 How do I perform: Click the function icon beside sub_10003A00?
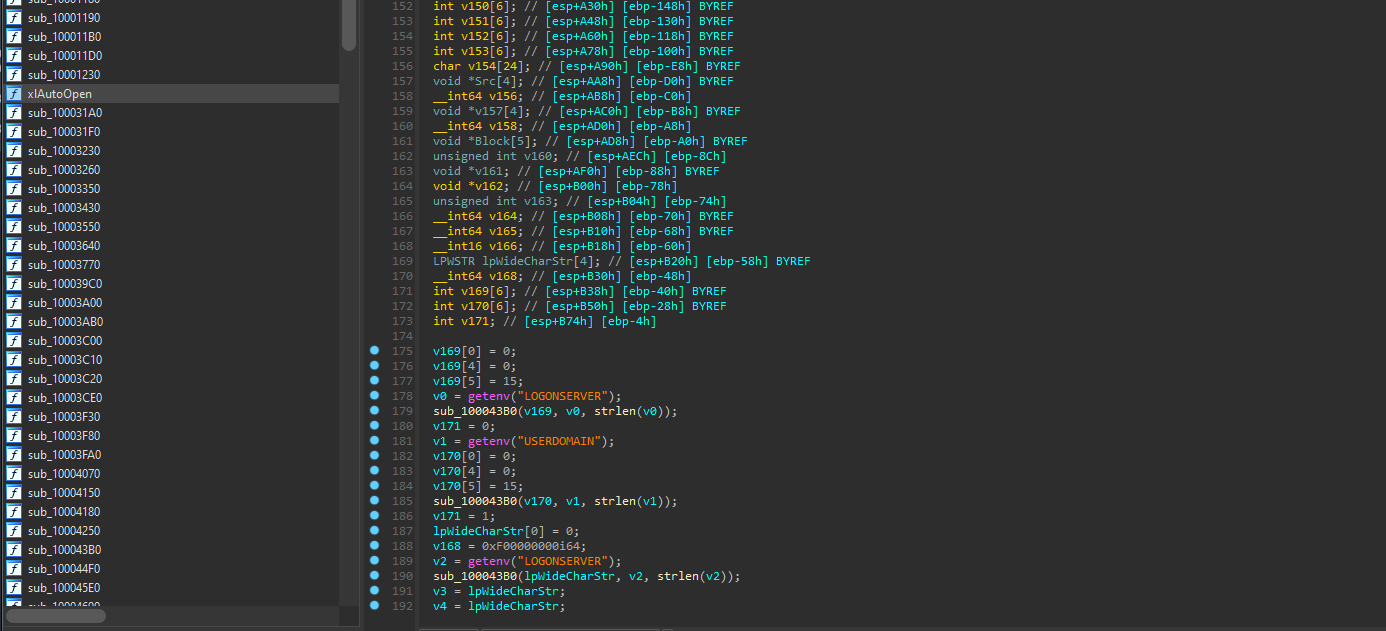coord(14,302)
